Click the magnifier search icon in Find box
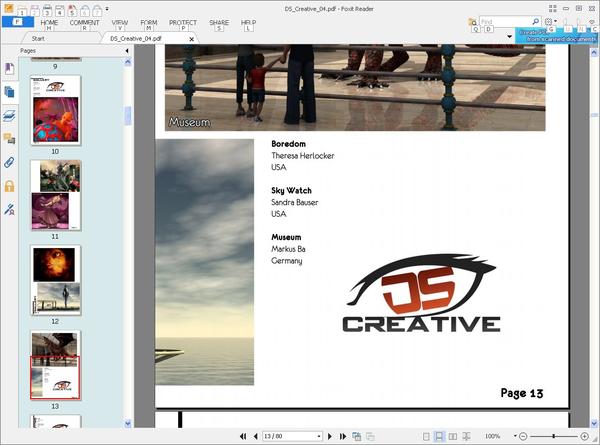Viewport: 600px width, 445px height. coord(536,21)
